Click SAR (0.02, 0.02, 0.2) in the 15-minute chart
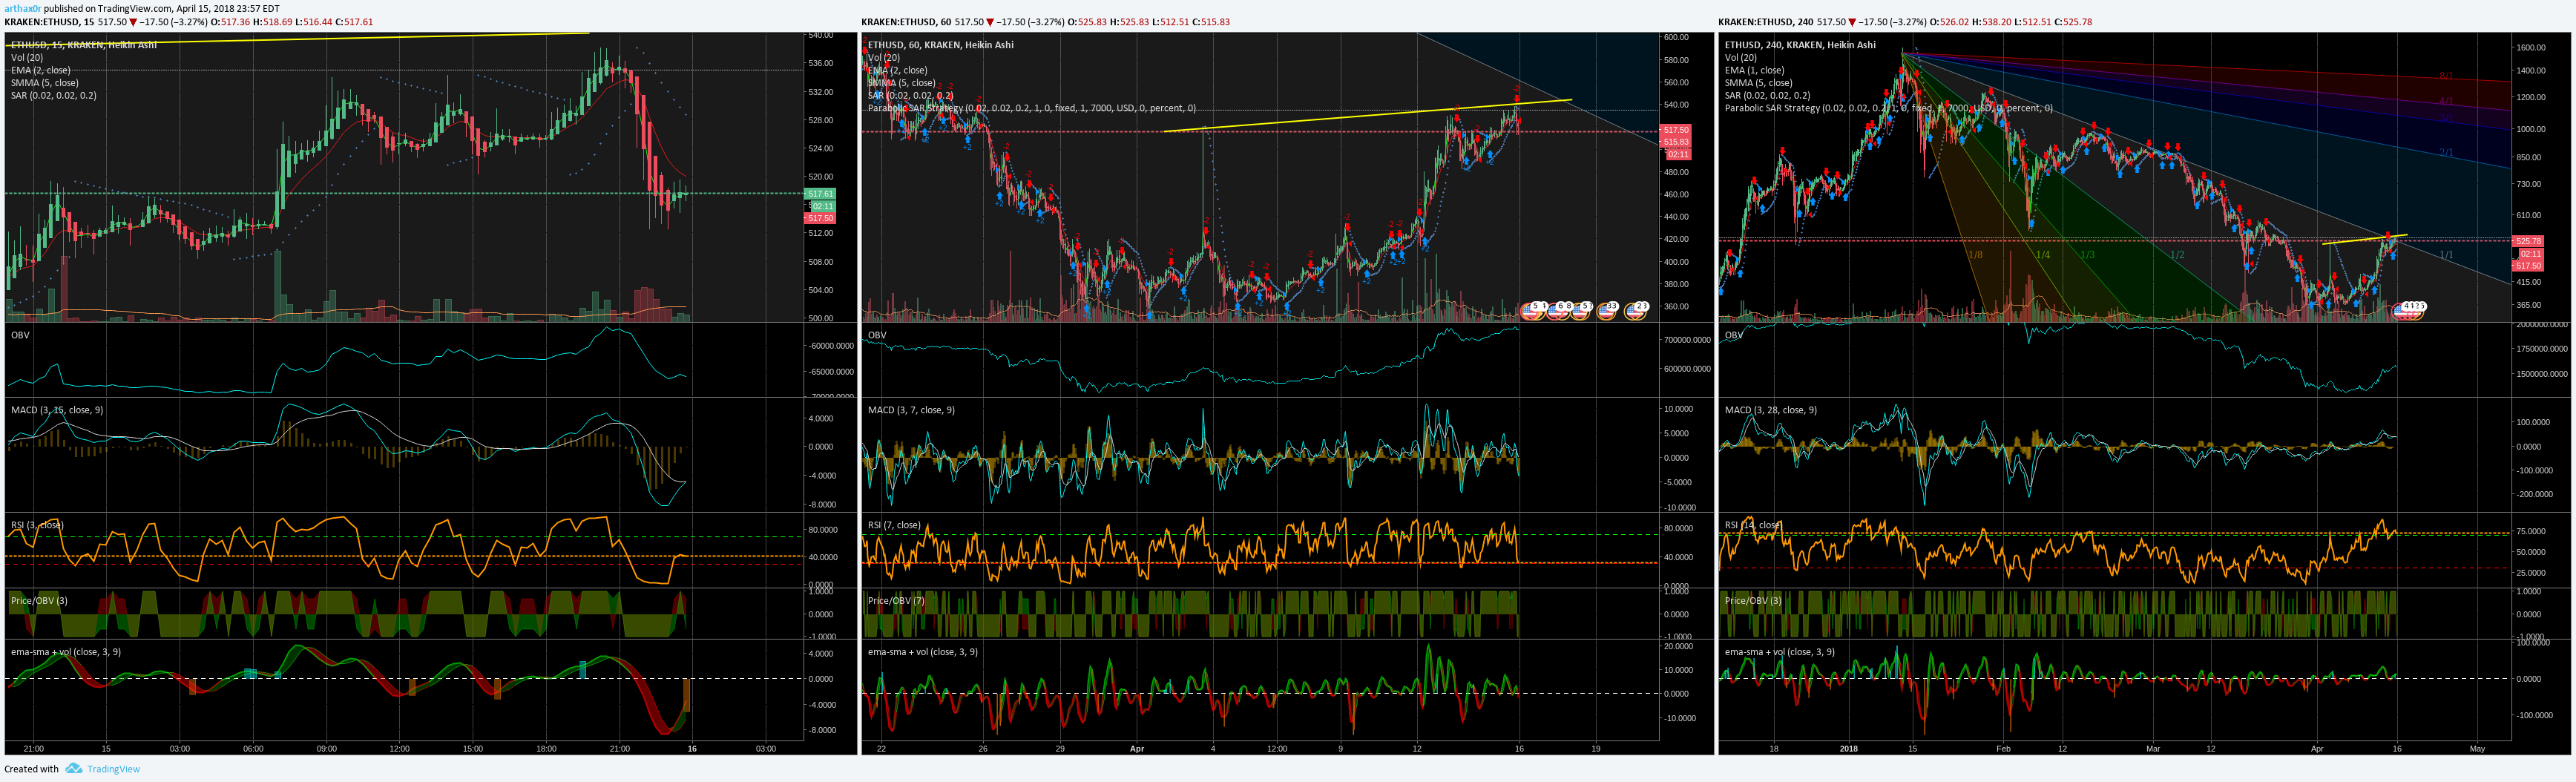The image size is (2576, 782). click(53, 96)
